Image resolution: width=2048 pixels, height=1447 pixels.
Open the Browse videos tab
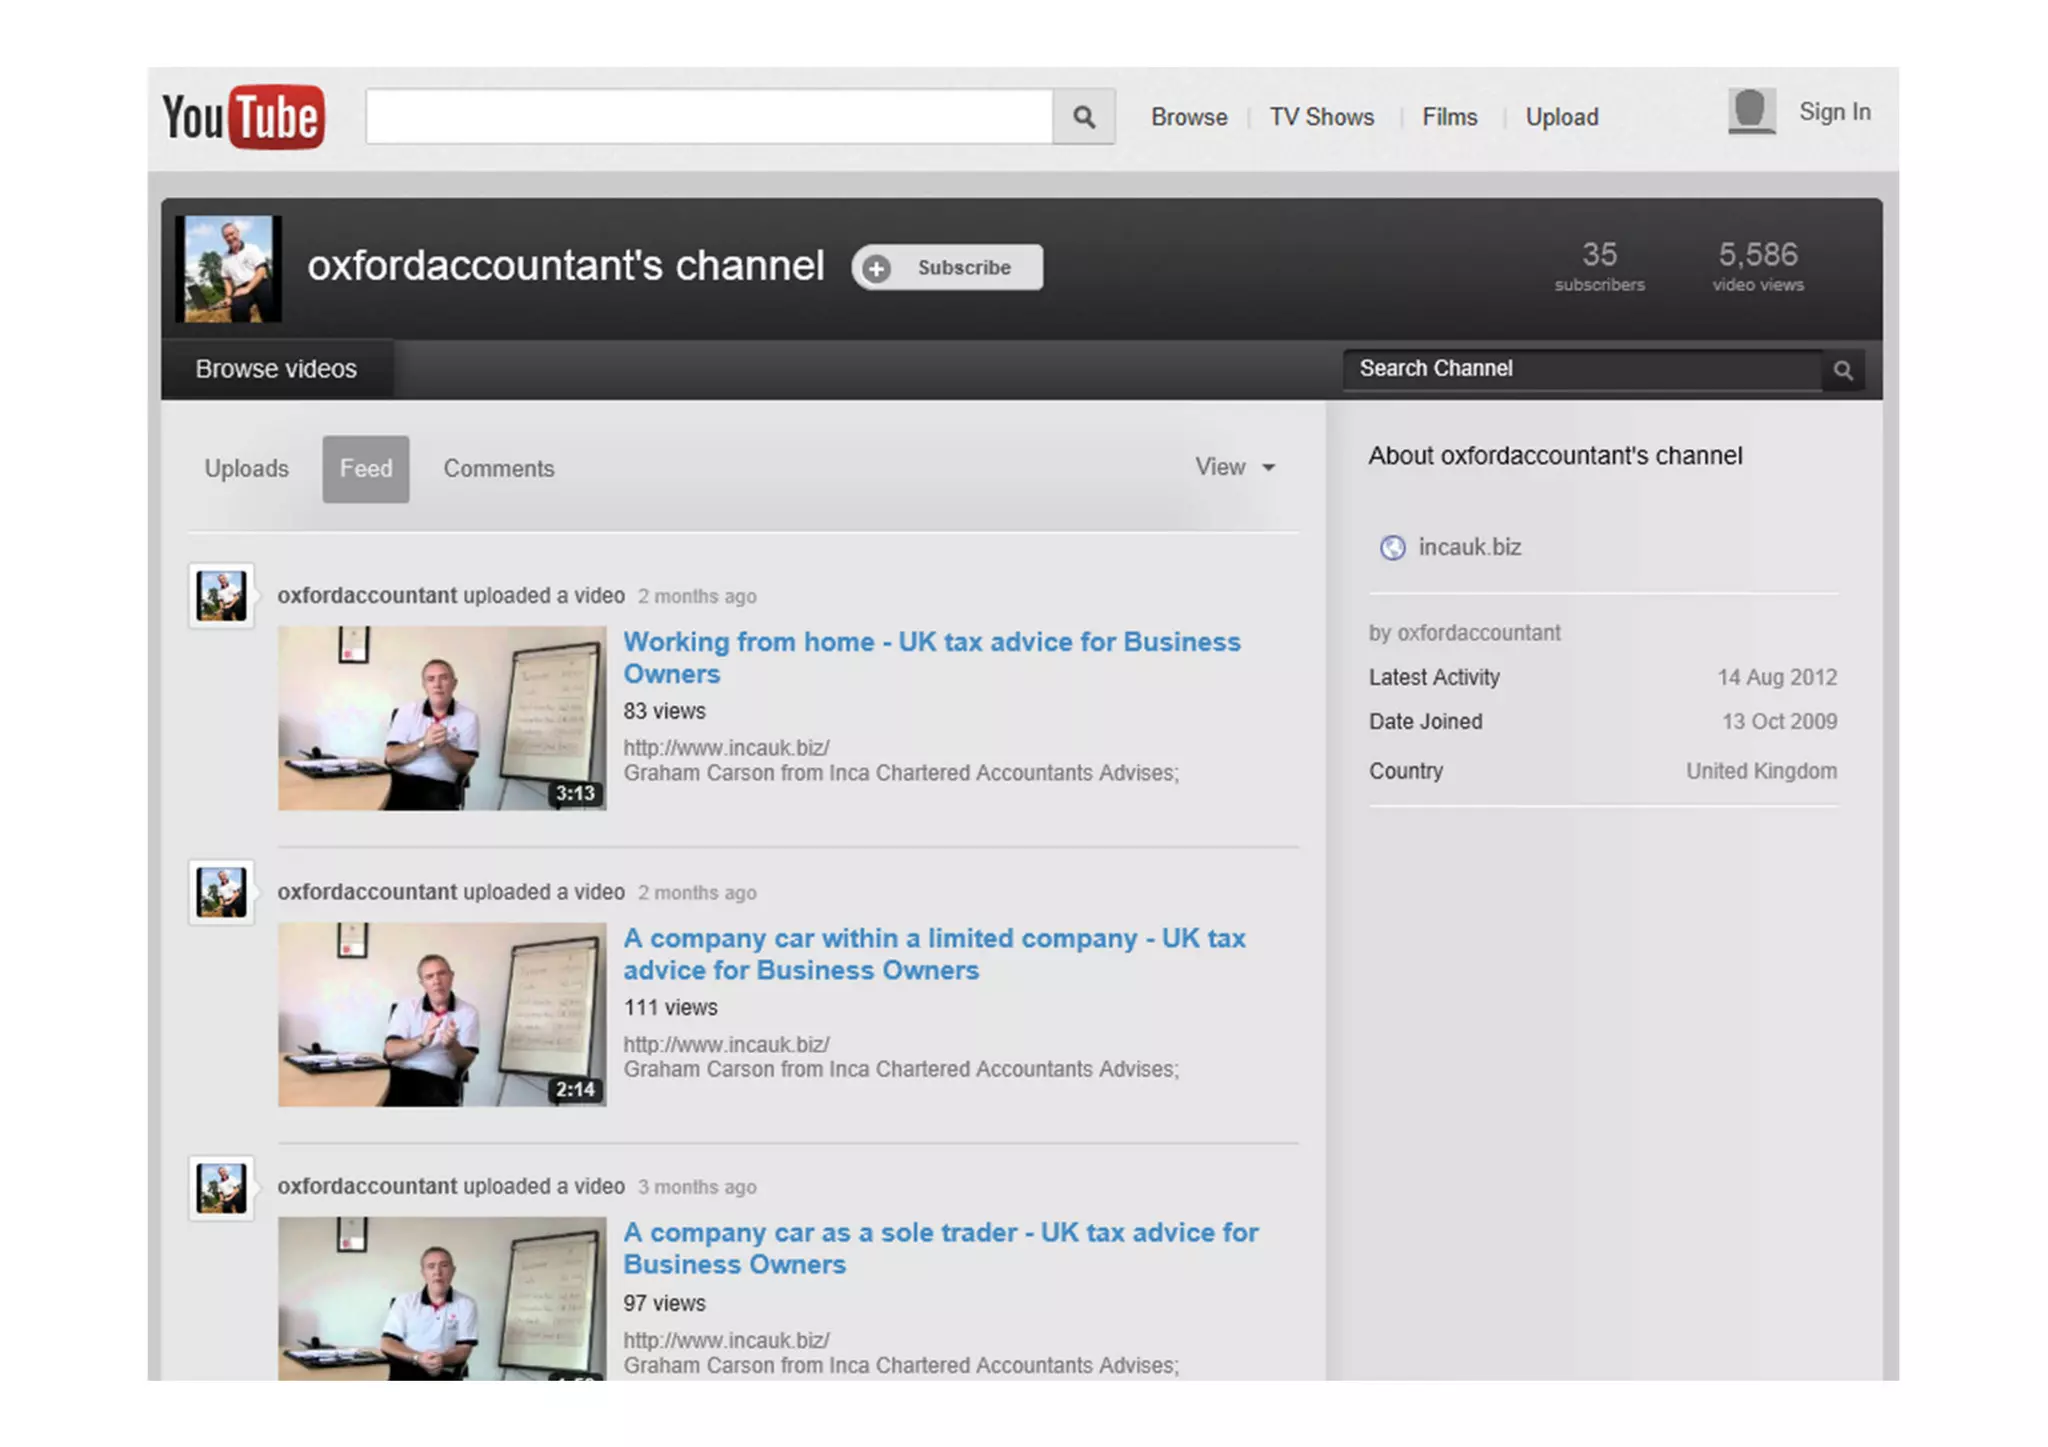(276, 369)
